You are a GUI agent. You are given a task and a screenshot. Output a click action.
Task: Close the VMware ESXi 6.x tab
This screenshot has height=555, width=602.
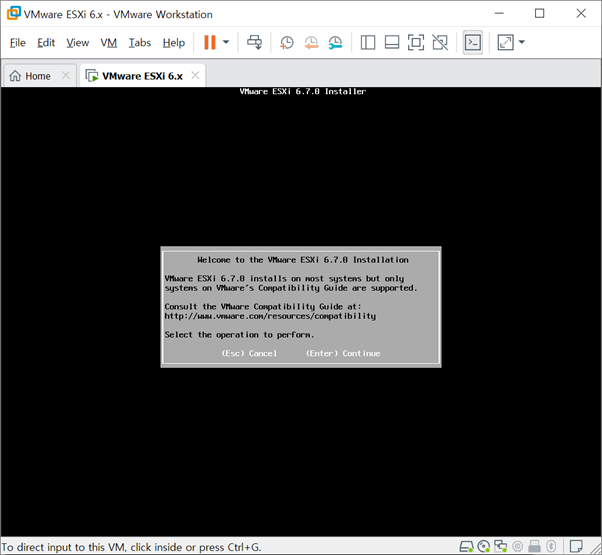(195, 75)
